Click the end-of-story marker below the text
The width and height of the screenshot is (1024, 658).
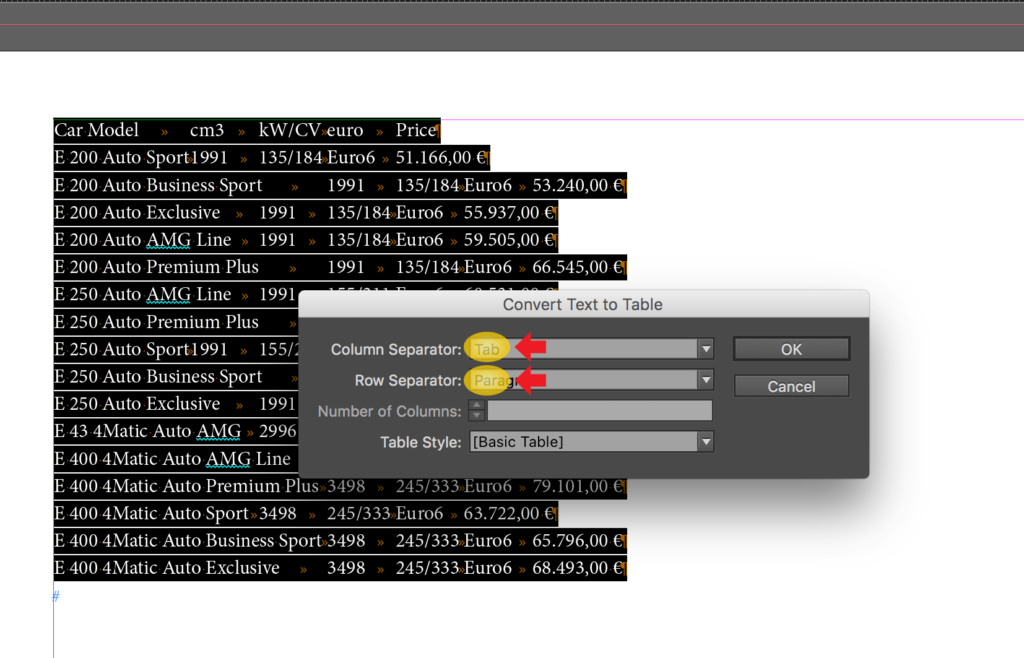coord(55,595)
